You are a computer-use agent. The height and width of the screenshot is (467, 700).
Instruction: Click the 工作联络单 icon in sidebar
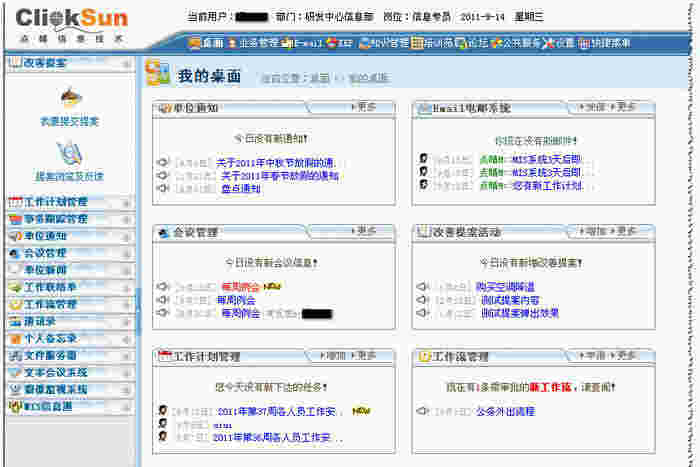(15, 287)
